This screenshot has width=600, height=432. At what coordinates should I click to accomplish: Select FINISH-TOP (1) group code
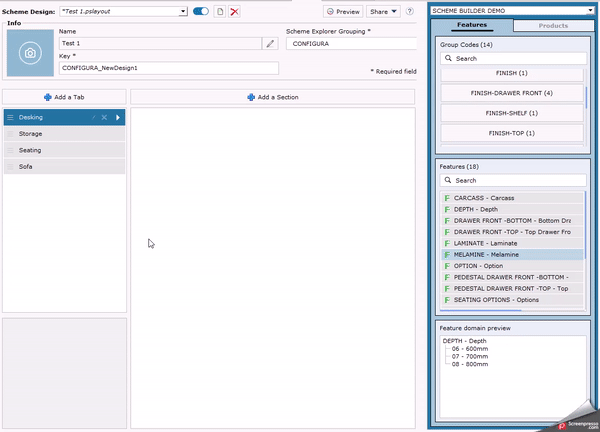[x=512, y=133]
